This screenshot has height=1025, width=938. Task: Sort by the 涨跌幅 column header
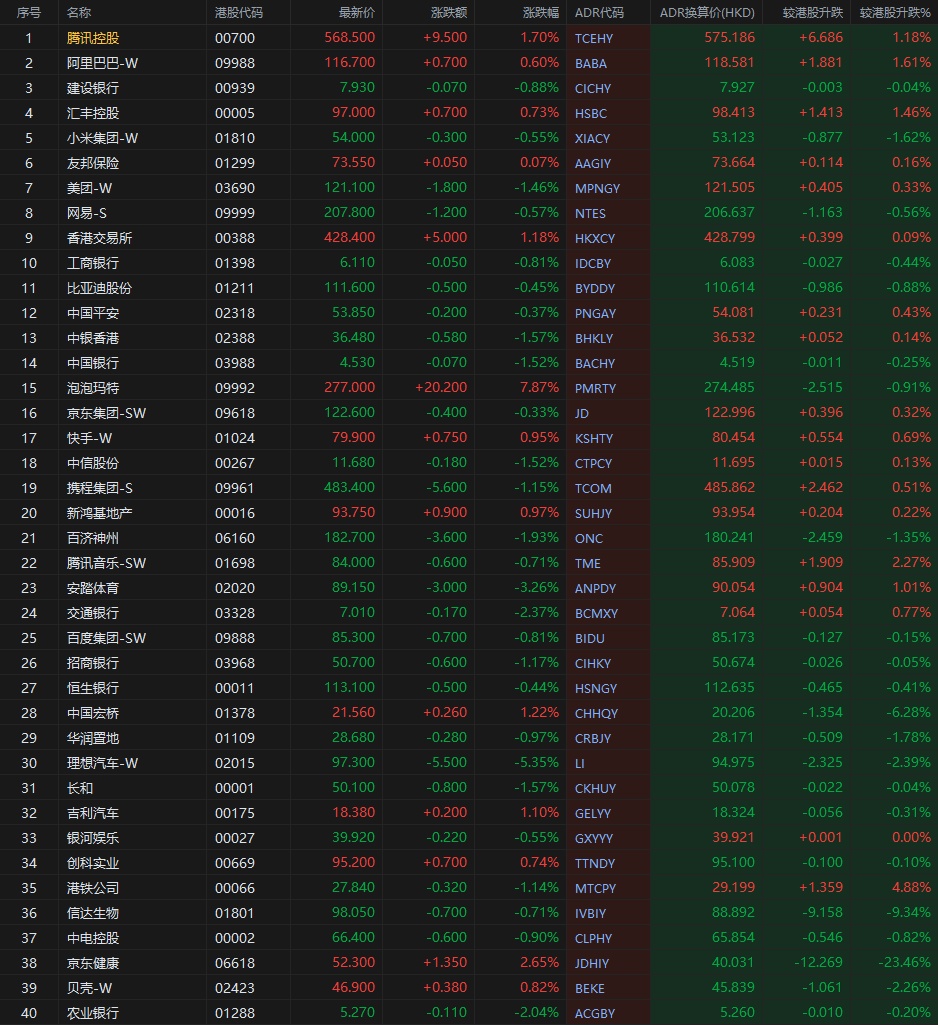[x=541, y=12]
